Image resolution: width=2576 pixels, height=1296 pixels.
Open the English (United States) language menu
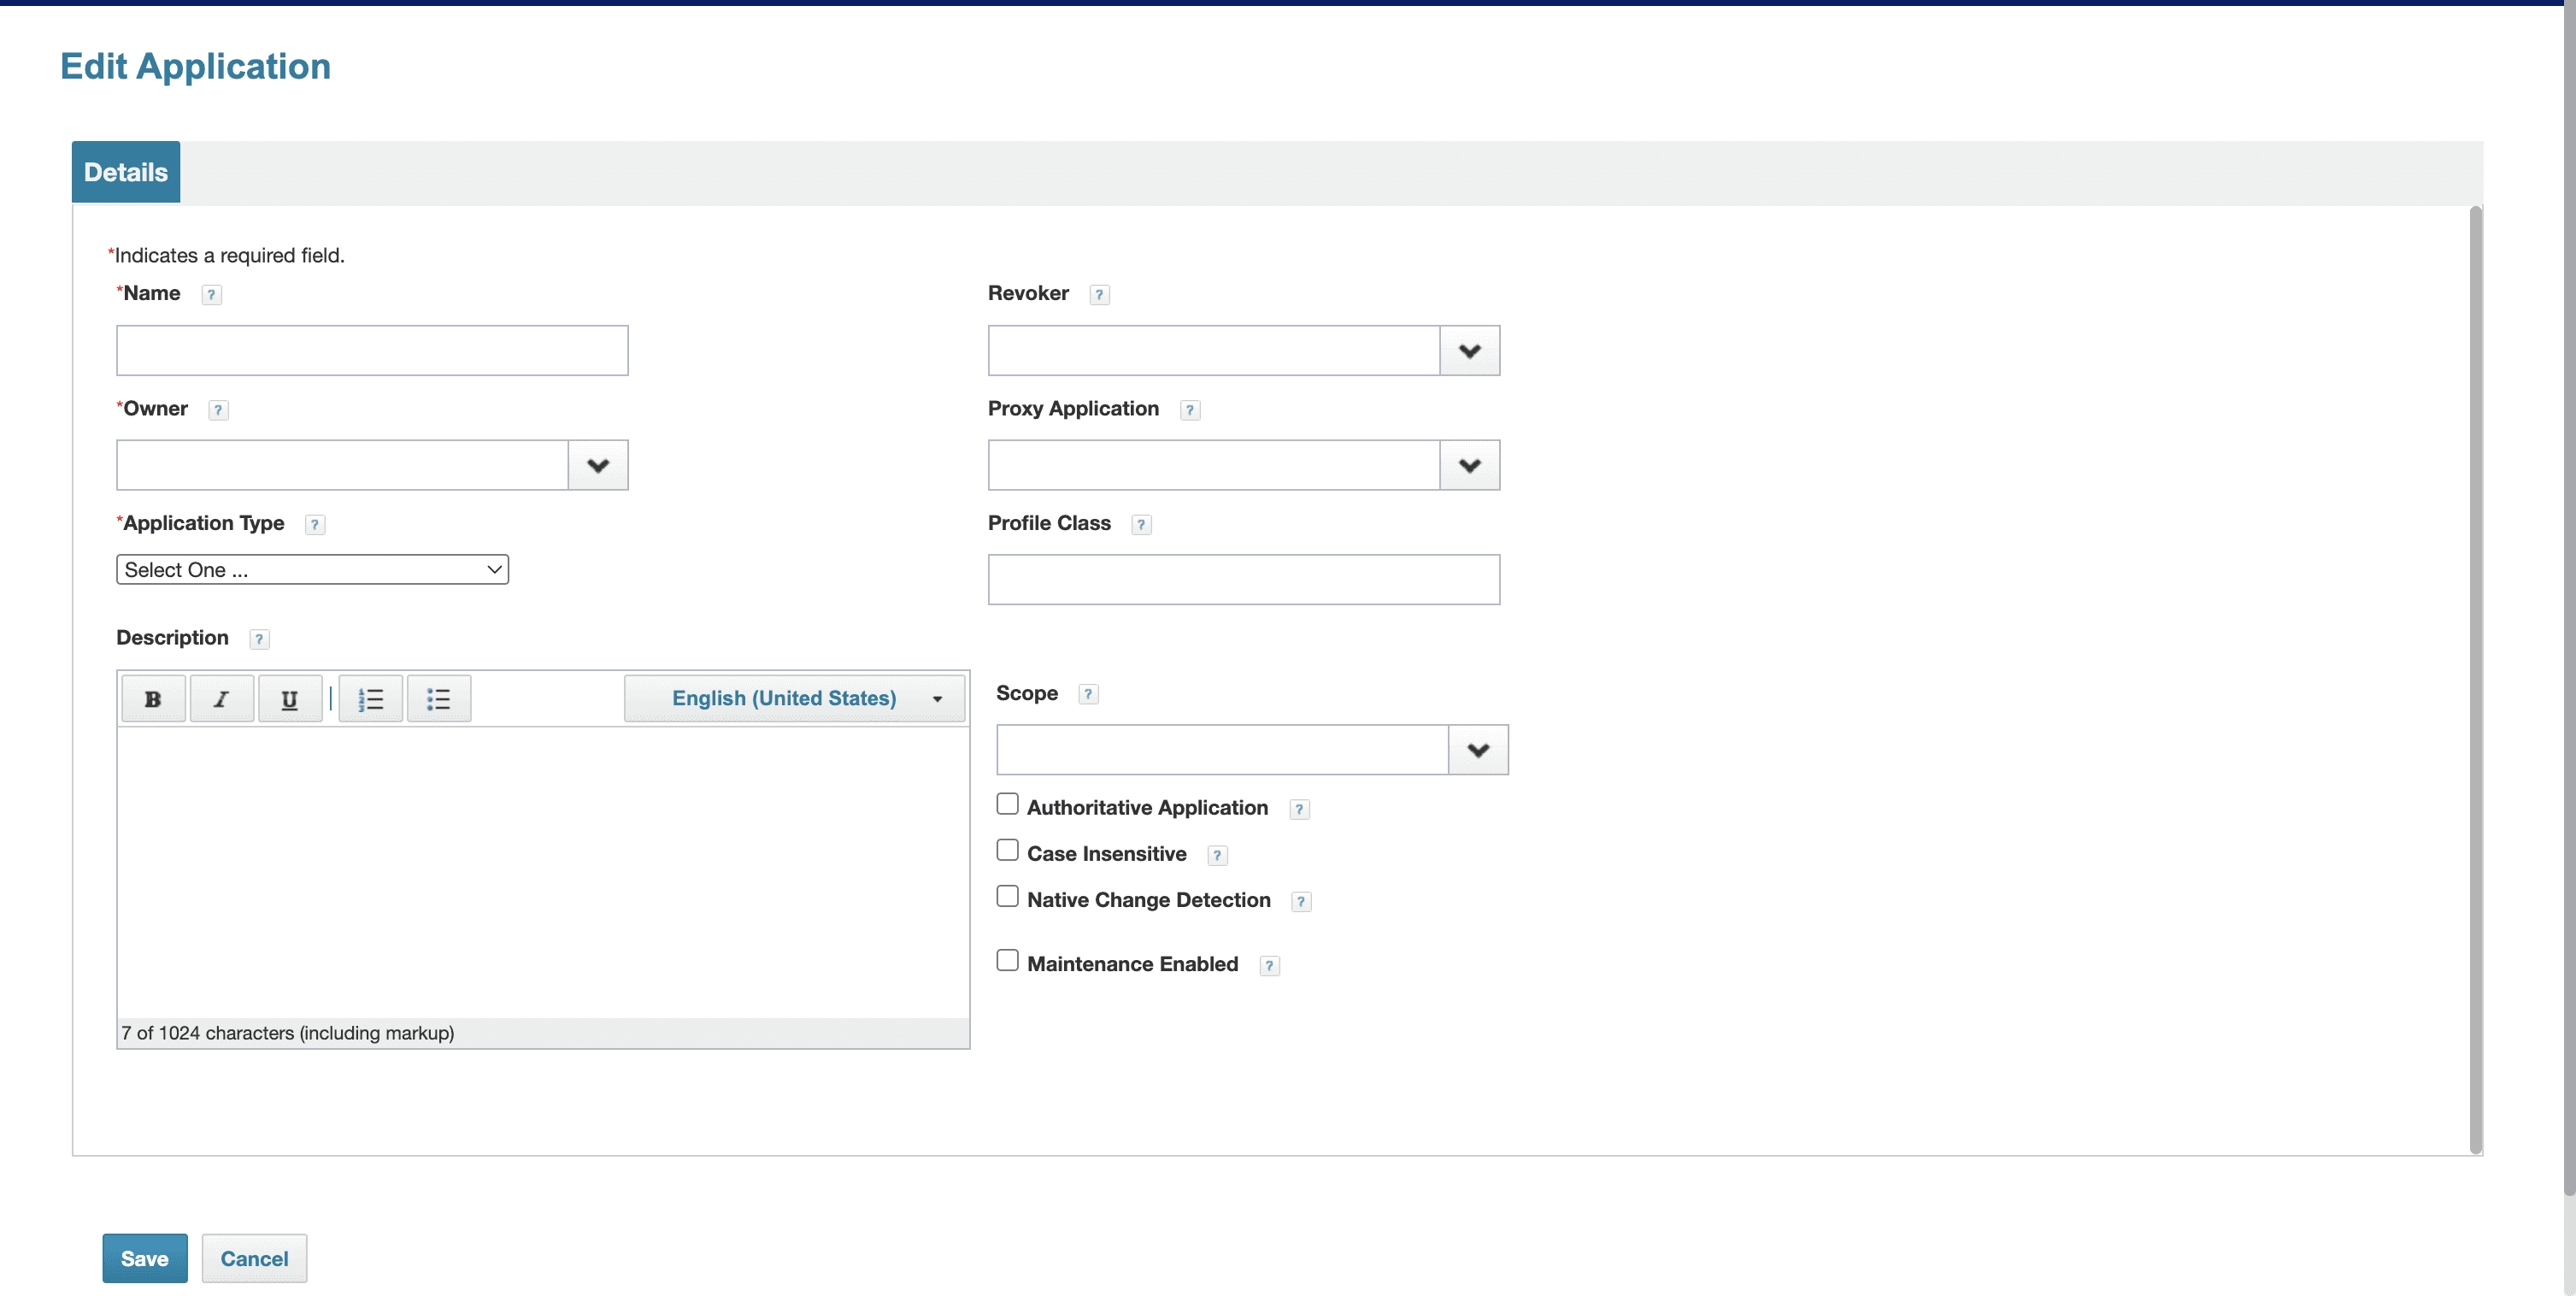coord(794,698)
